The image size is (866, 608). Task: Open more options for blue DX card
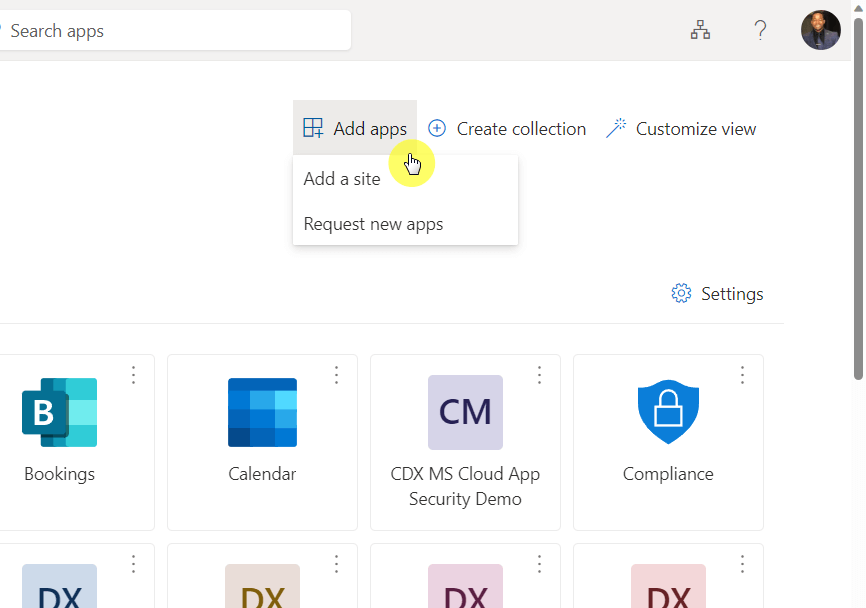coord(133,564)
